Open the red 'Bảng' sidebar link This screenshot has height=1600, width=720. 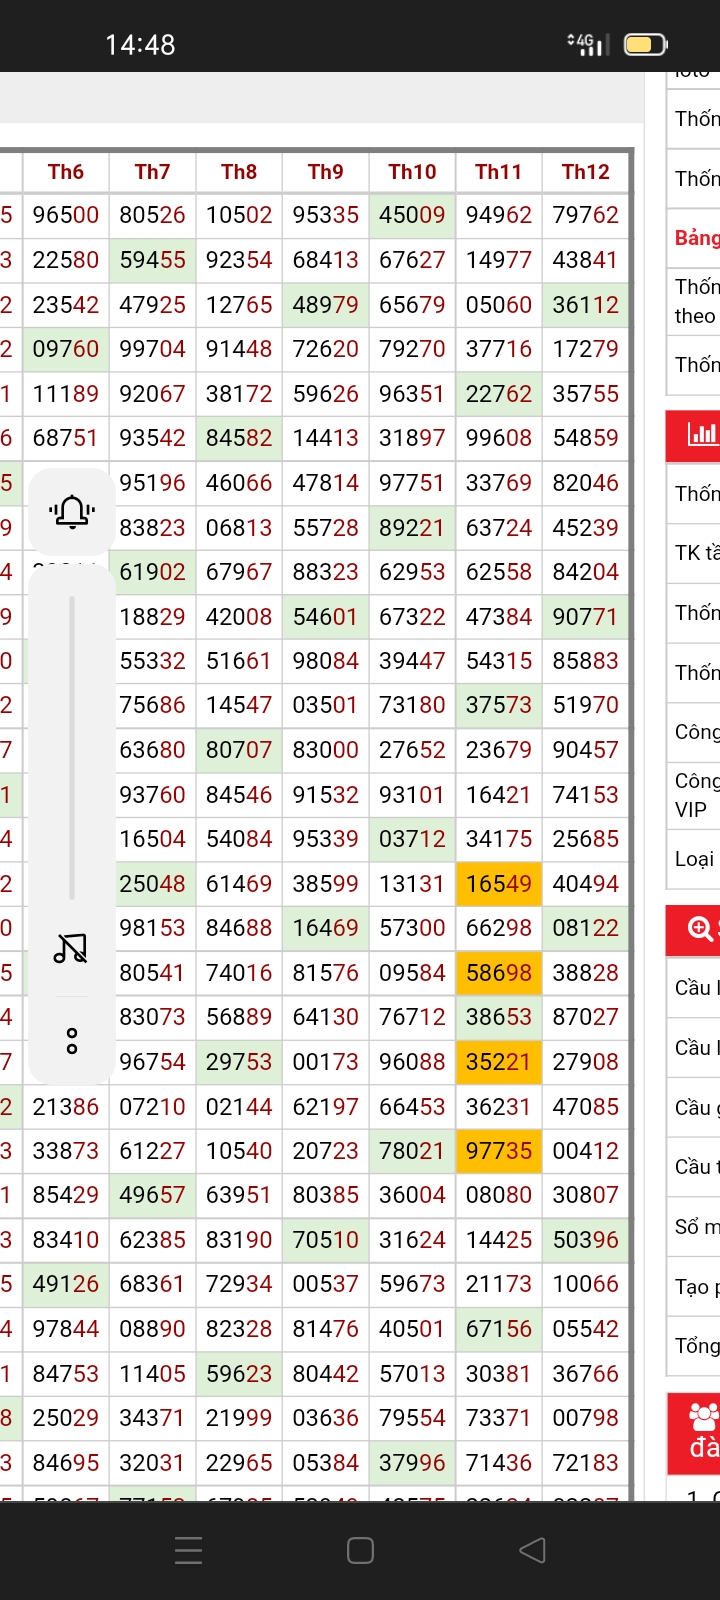pos(696,238)
